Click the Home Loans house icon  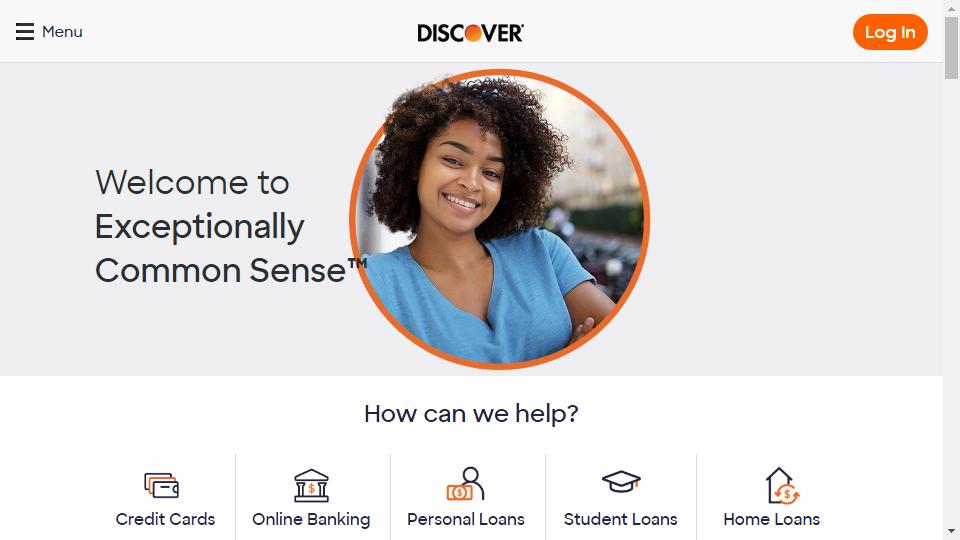pos(782,486)
